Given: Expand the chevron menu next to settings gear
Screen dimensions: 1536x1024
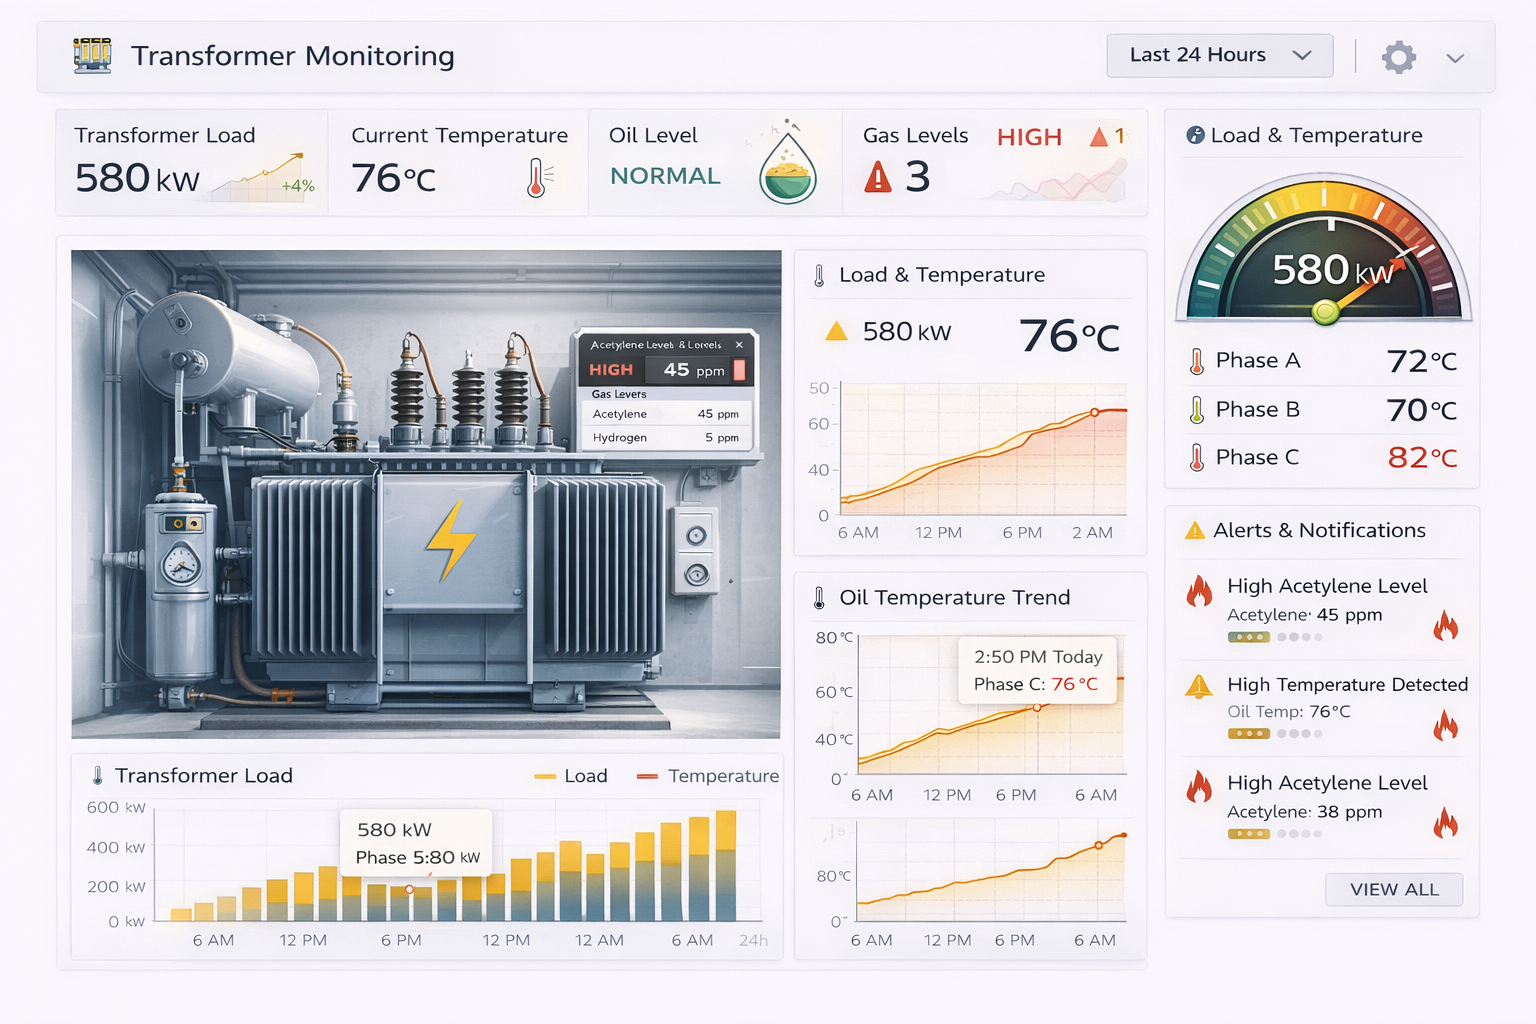Looking at the screenshot, I should tap(1455, 58).
